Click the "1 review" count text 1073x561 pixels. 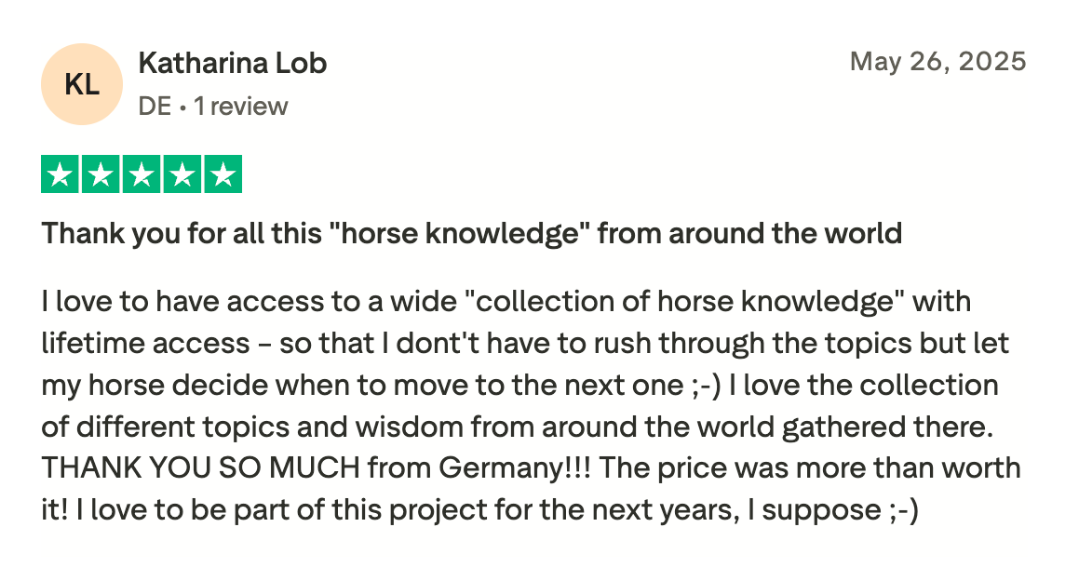click(x=240, y=106)
